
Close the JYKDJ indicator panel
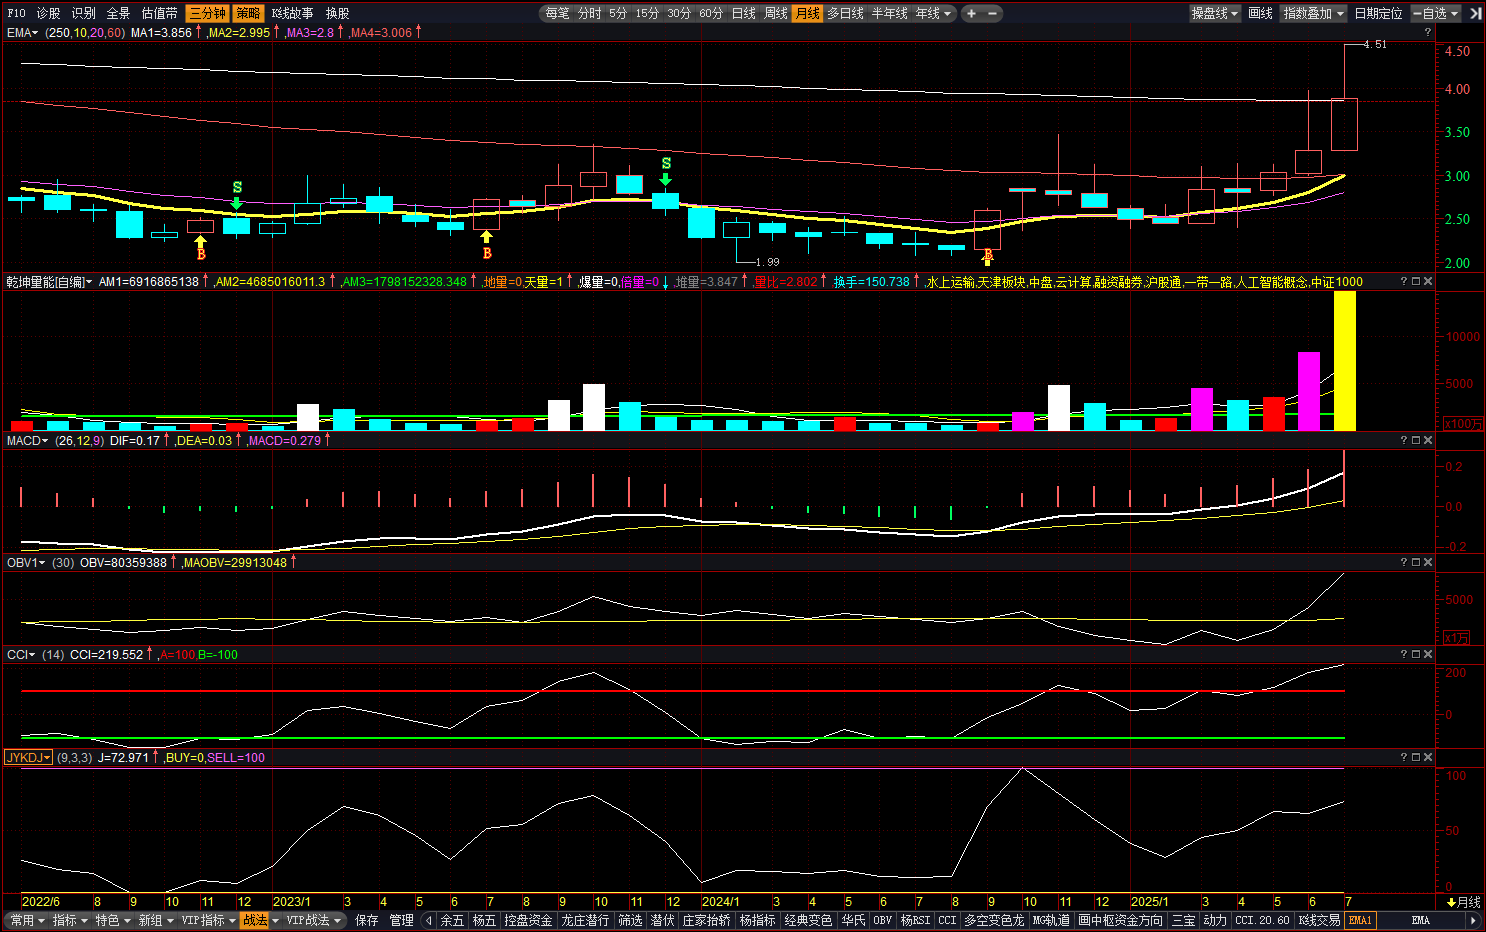(1428, 757)
